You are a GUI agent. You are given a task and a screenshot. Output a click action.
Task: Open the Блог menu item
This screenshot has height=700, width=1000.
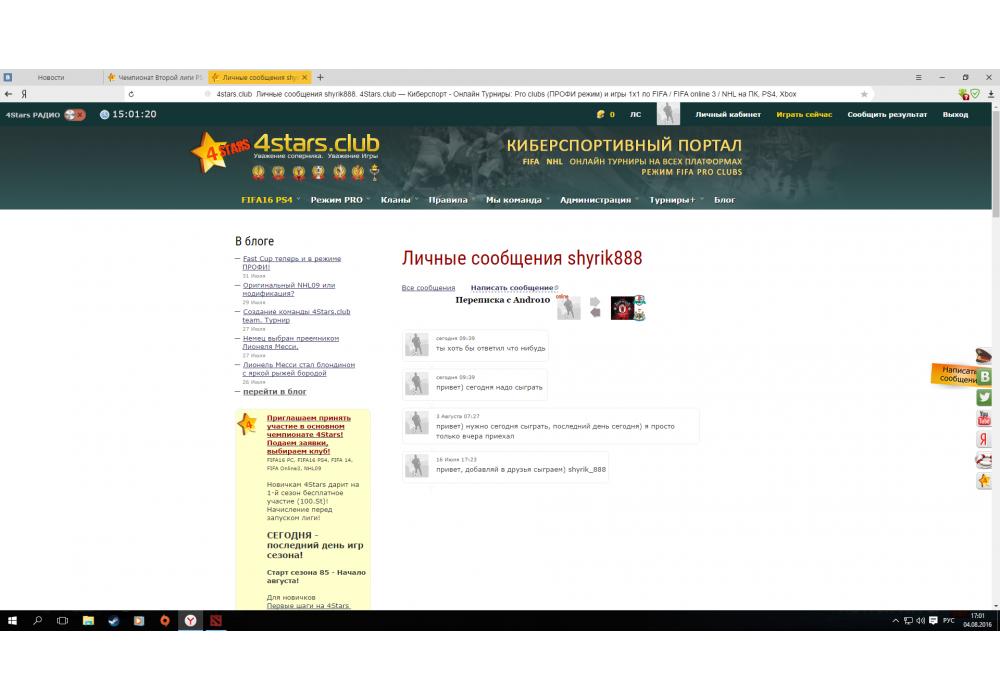coord(724,200)
